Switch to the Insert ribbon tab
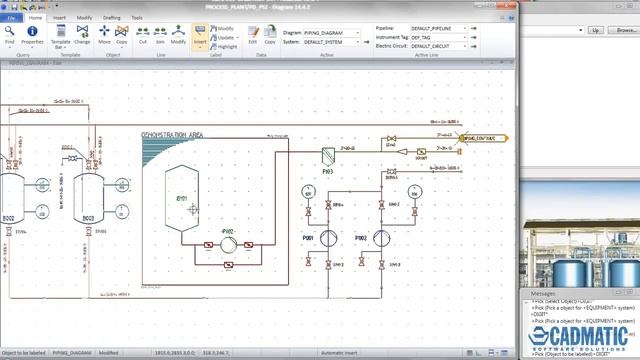The width and height of the screenshot is (640, 360). pyautogui.click(x=59, y=18)
